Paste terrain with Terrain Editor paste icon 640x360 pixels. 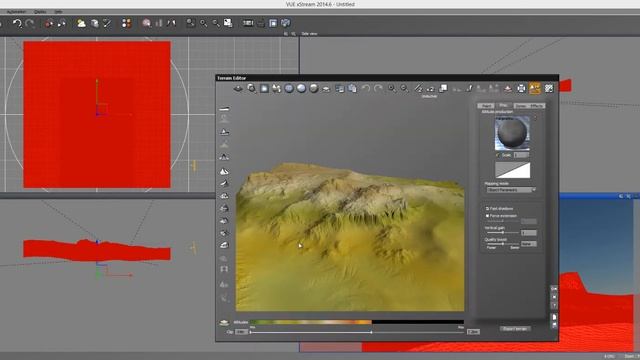click(352, 88)
